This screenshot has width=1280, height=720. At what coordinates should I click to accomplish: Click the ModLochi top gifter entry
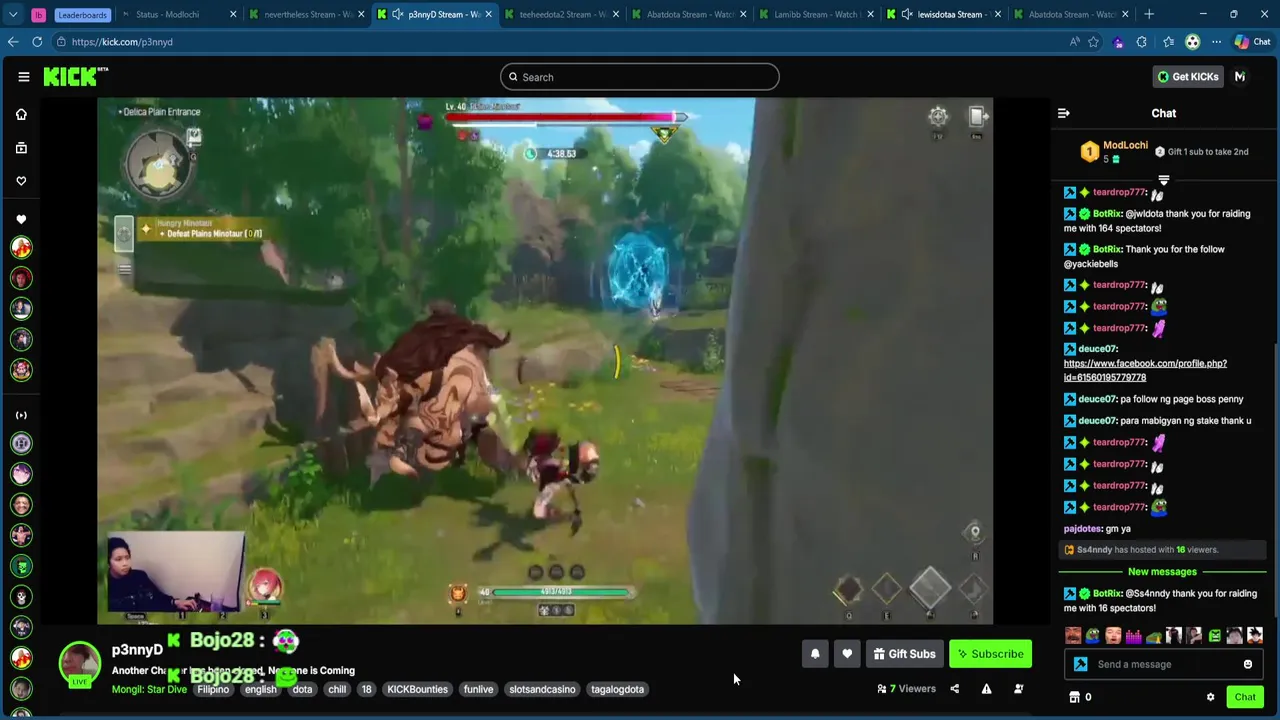click(1113, 152)
